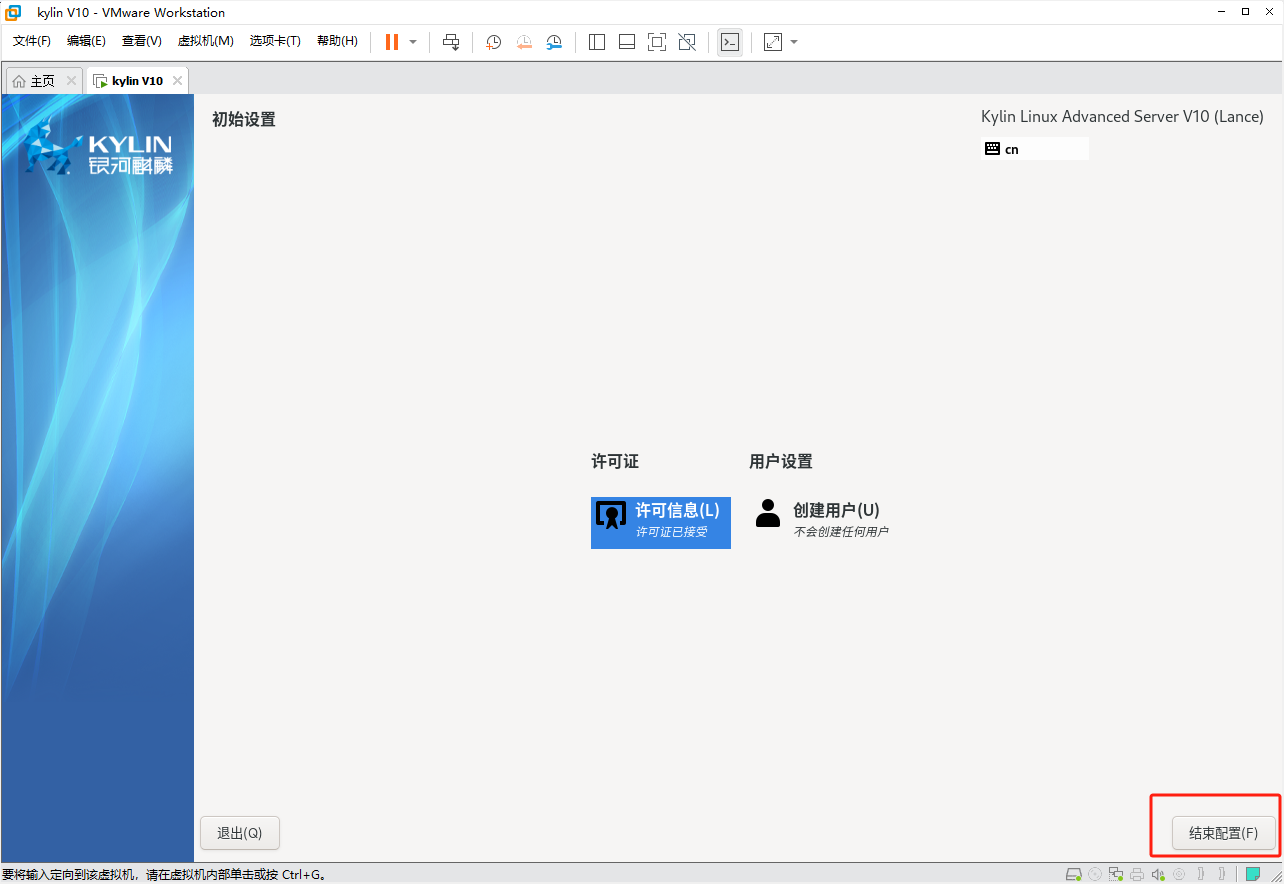Open the 虚拟机(M) menu

tap(205, 41)
